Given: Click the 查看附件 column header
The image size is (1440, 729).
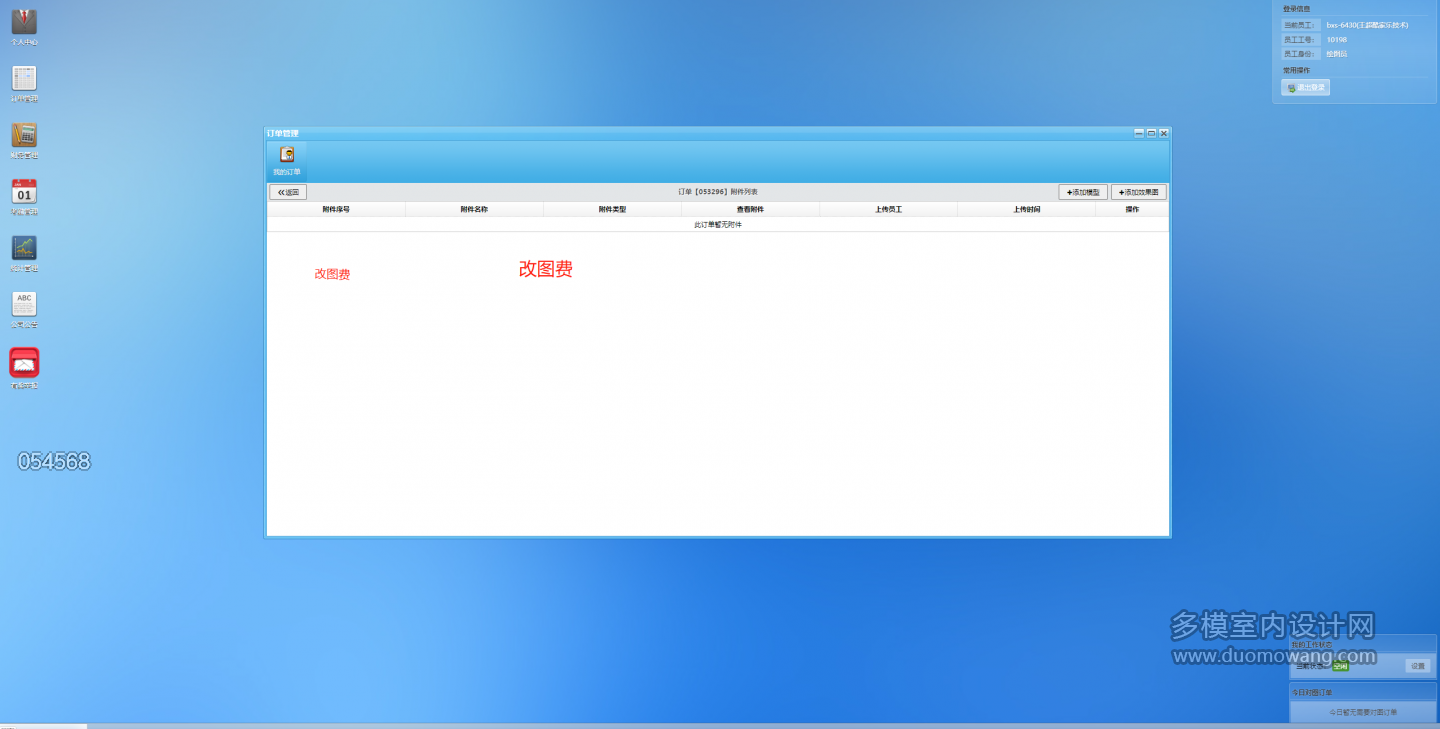Looking at the screenshot, I should [x=750, y=210].
